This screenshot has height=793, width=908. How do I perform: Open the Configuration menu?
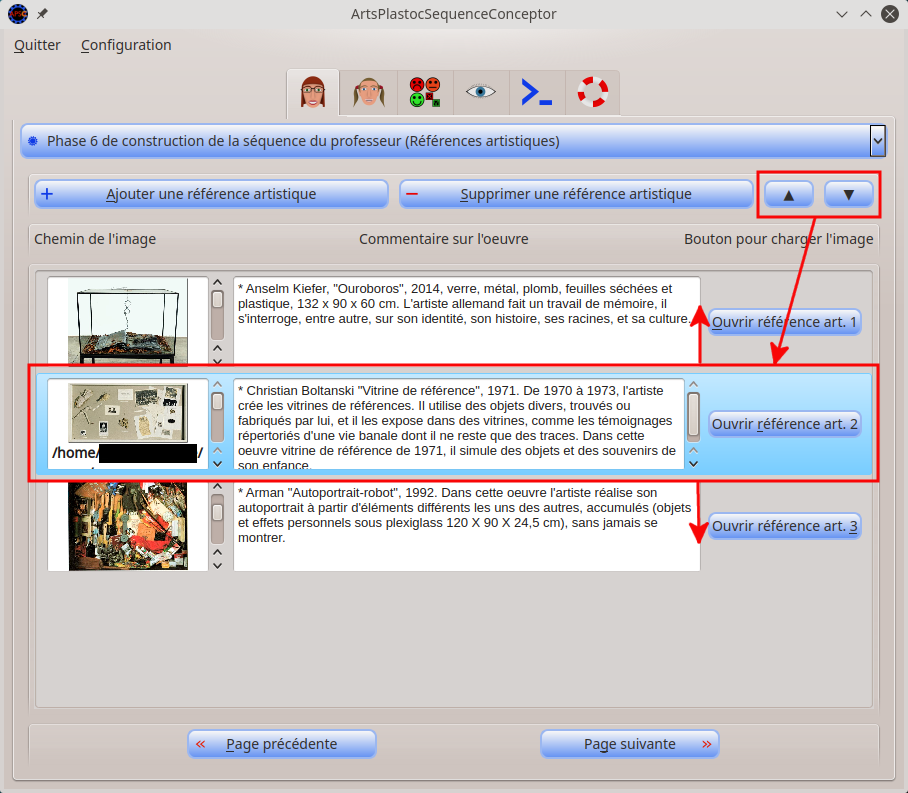click(126, 45)
